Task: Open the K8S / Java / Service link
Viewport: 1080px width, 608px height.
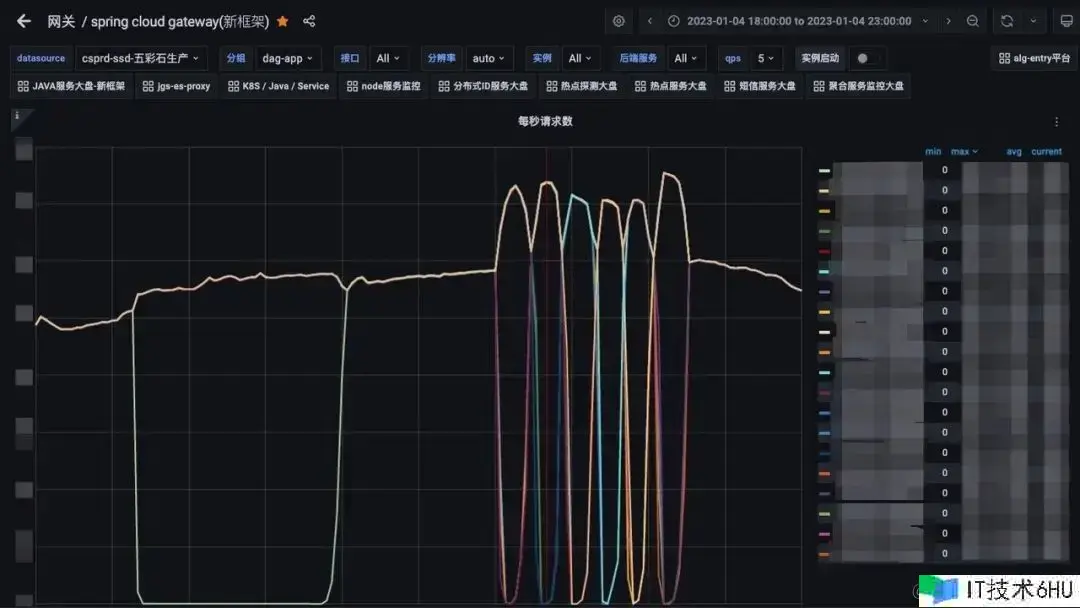Action: tap(278, 86)
